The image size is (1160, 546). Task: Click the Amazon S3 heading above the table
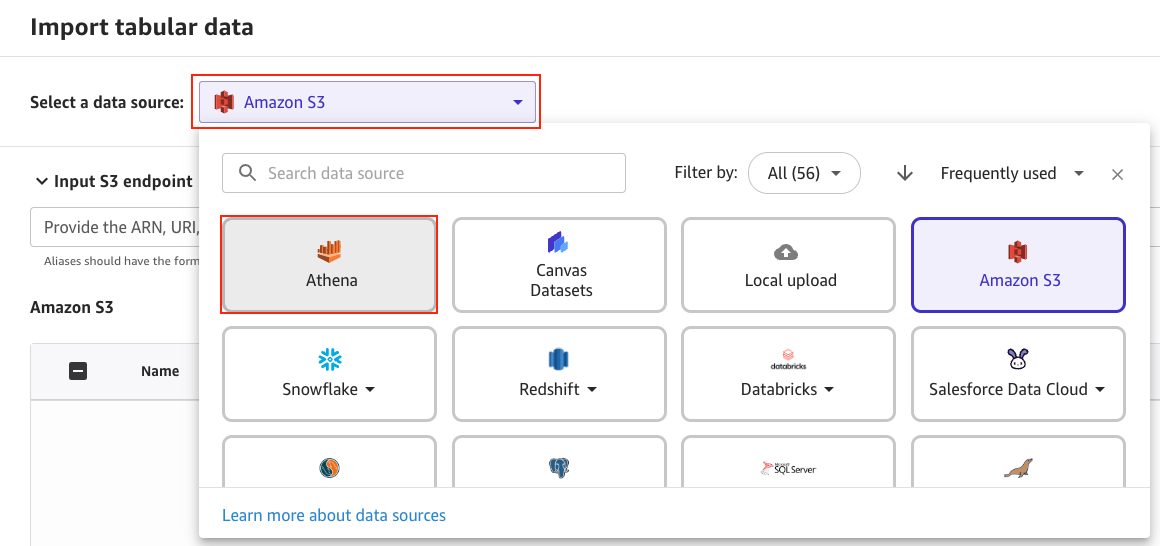[x=72, y=307]
